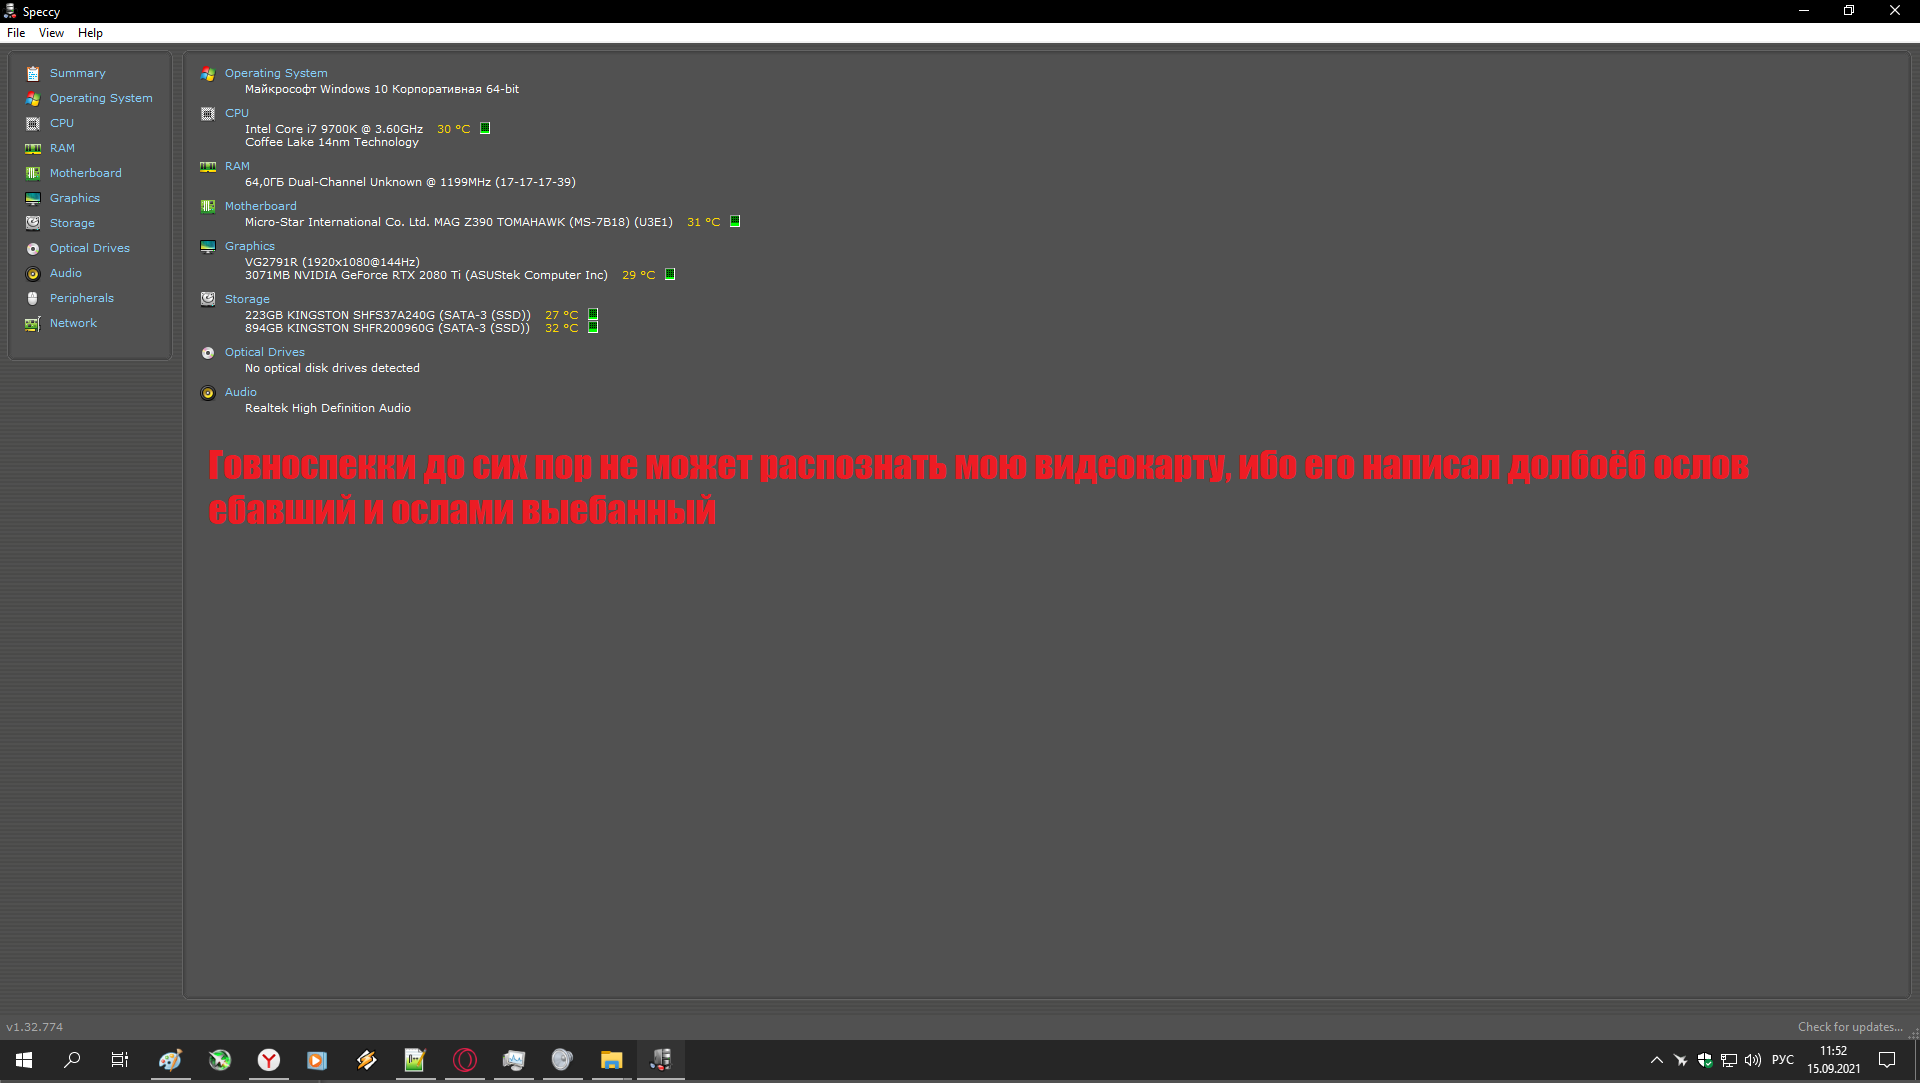This screenshot has height=1083, width=1920.
Task: Click the Summary sidebar icon
Action: coord(33,73)
